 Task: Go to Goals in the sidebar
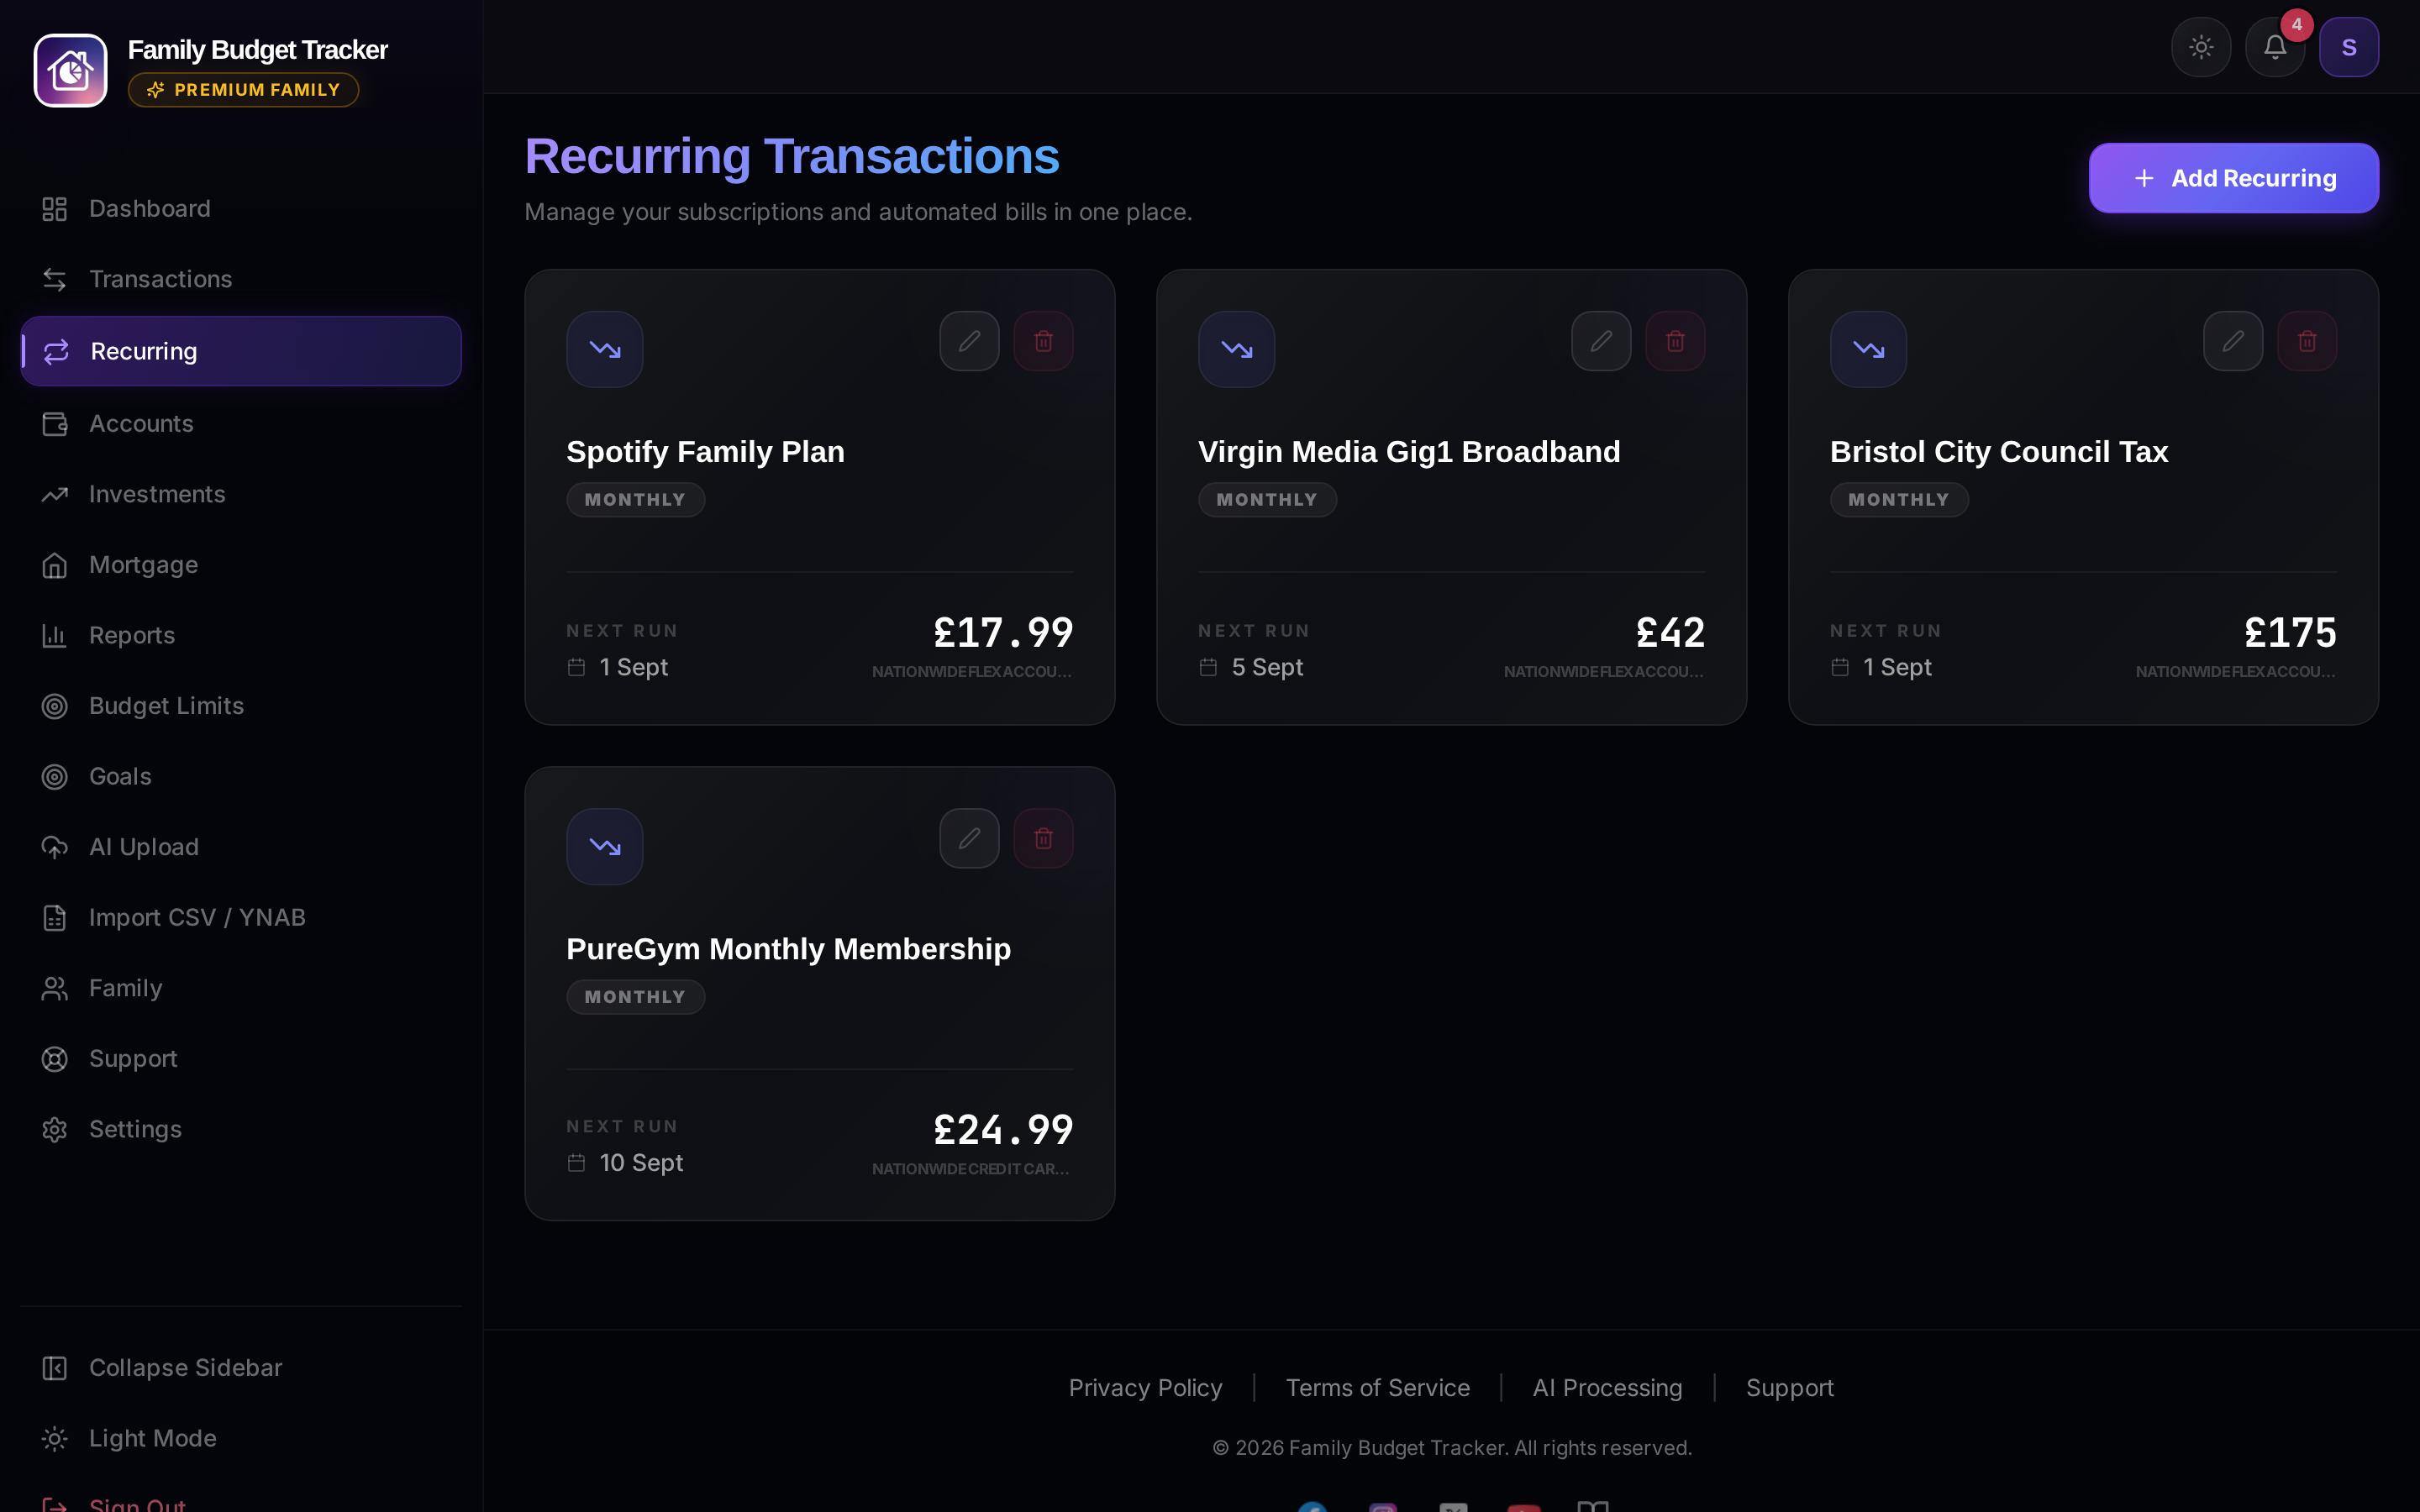click(241, 776)
